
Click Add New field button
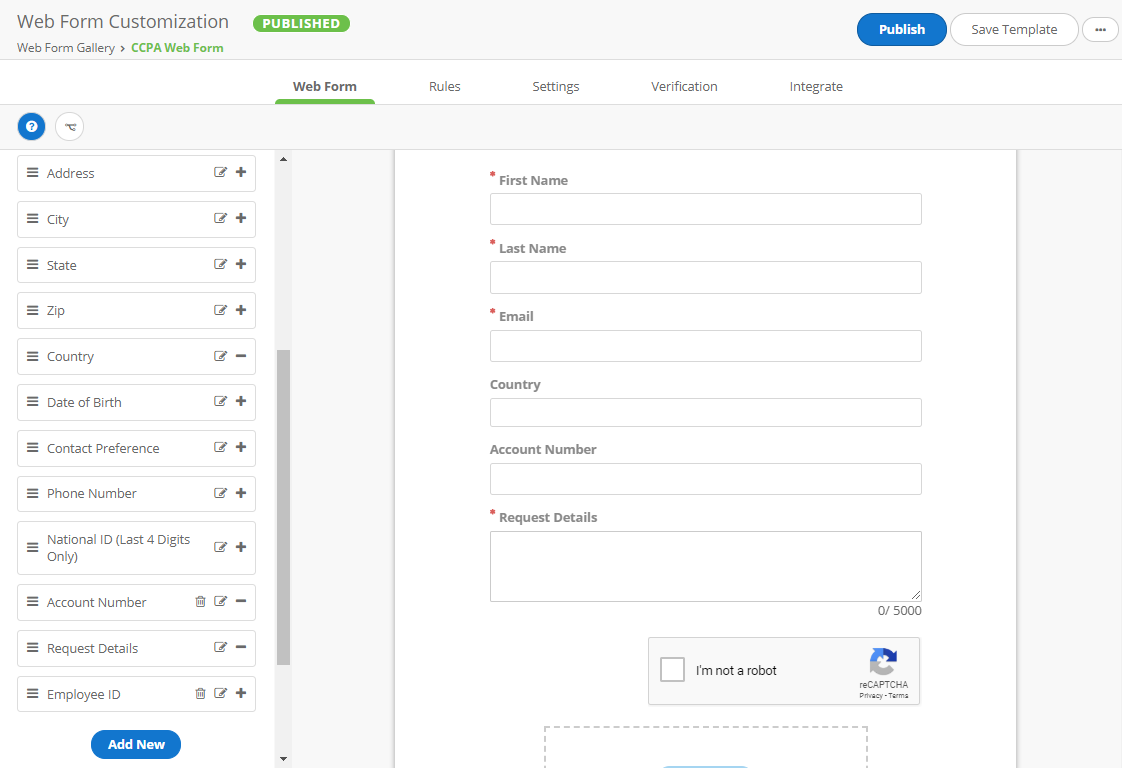pos(136,744)
